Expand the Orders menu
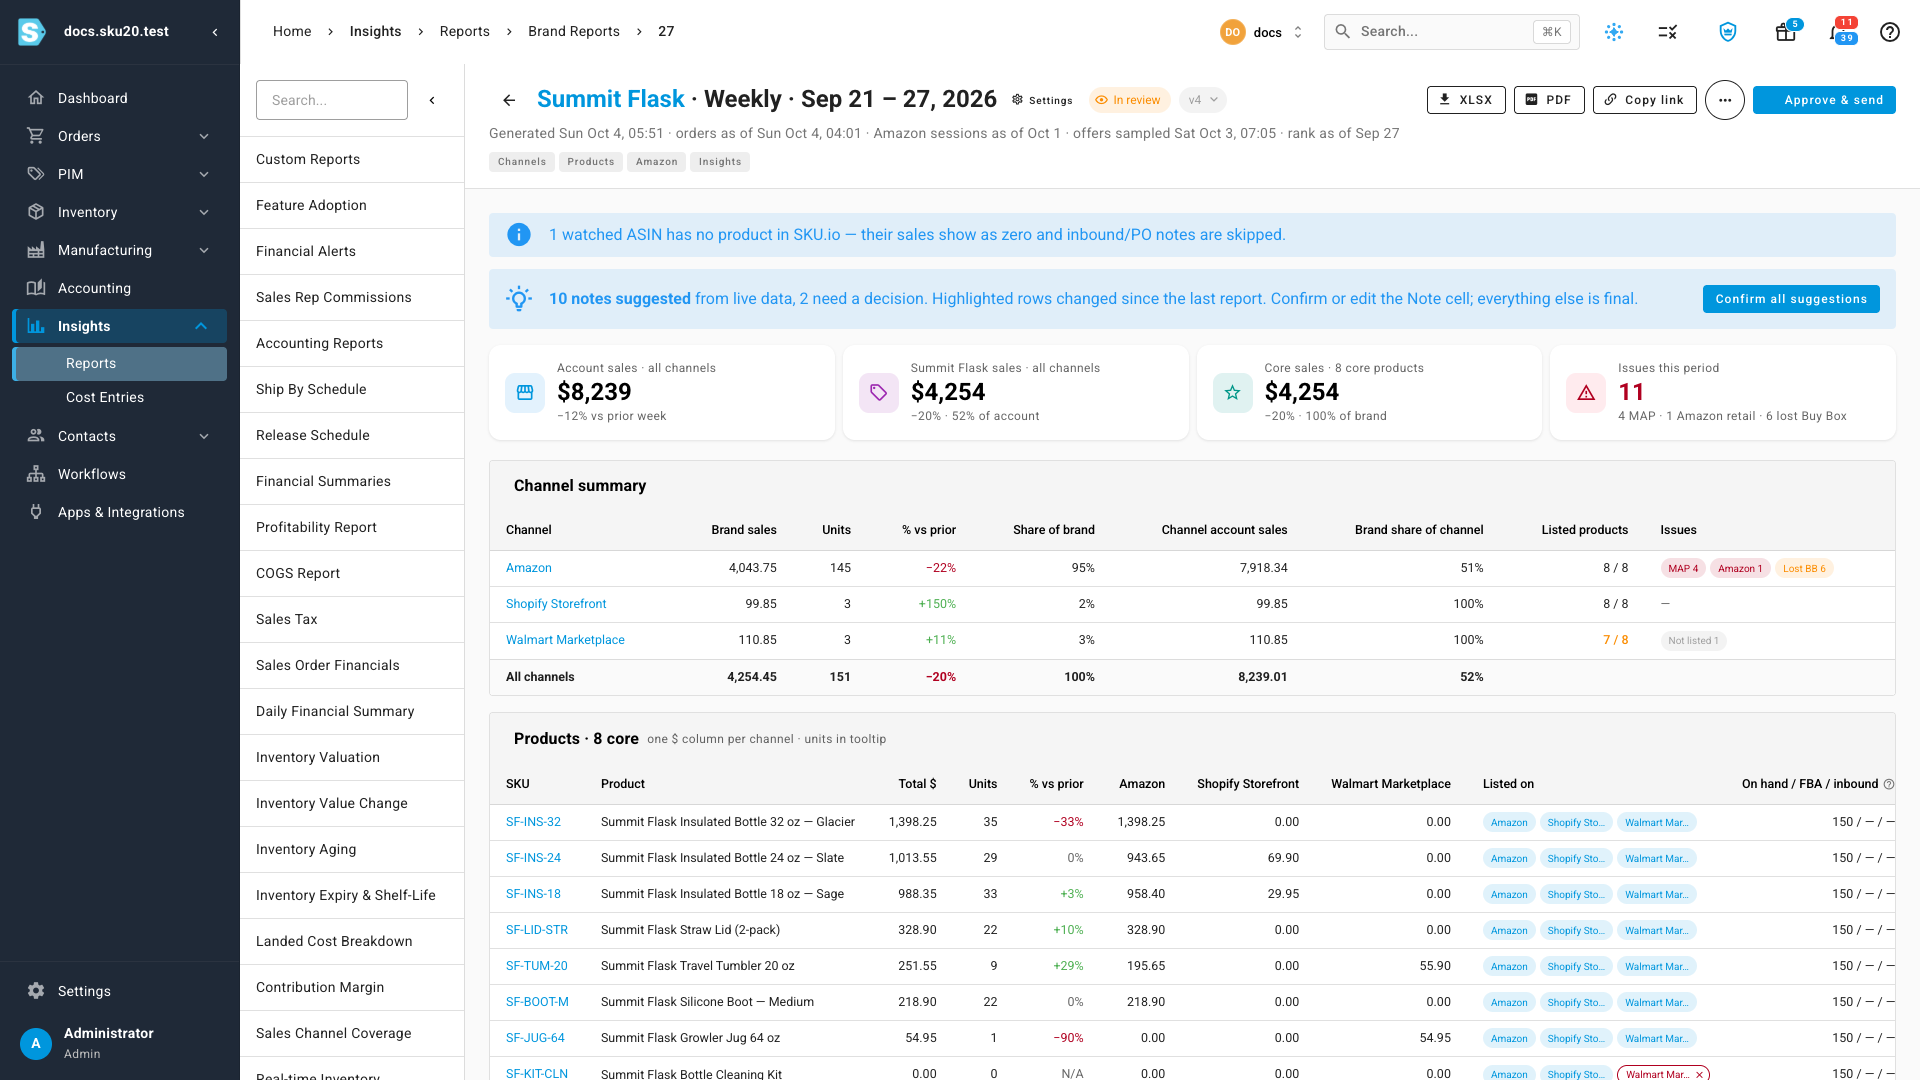 pos(119,136)
